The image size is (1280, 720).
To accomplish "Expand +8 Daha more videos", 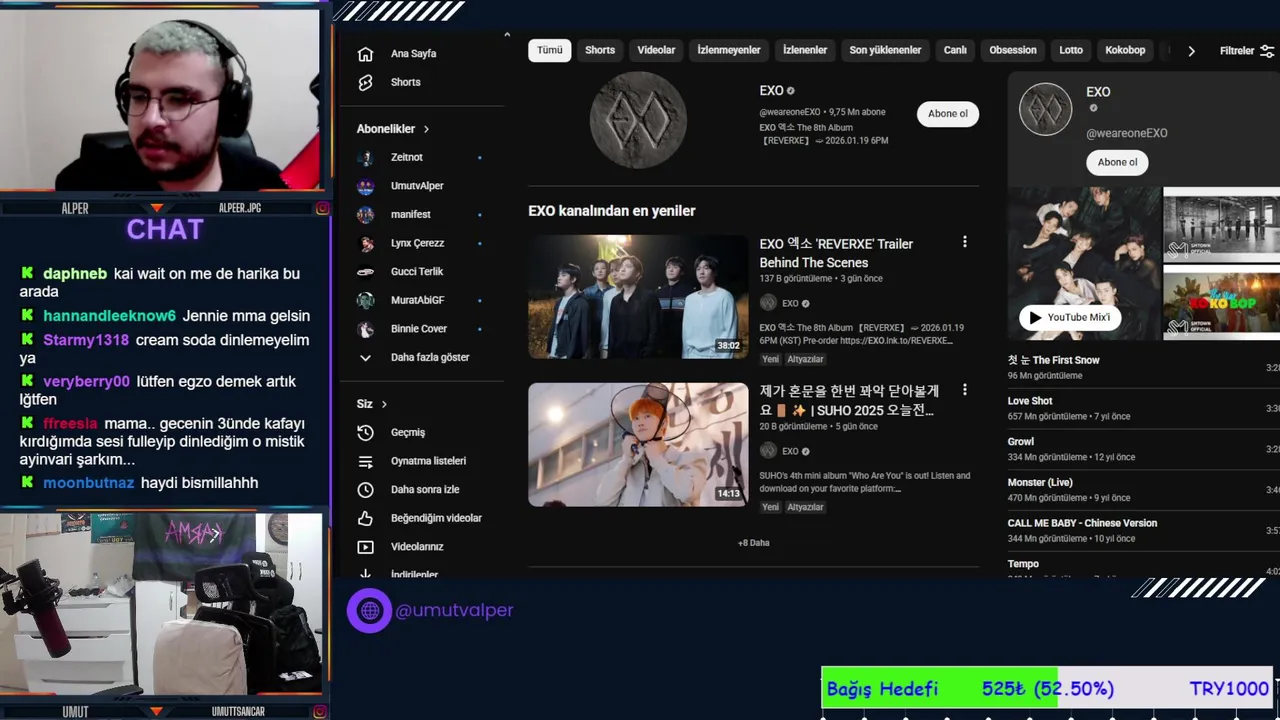I will pos(754,543).
